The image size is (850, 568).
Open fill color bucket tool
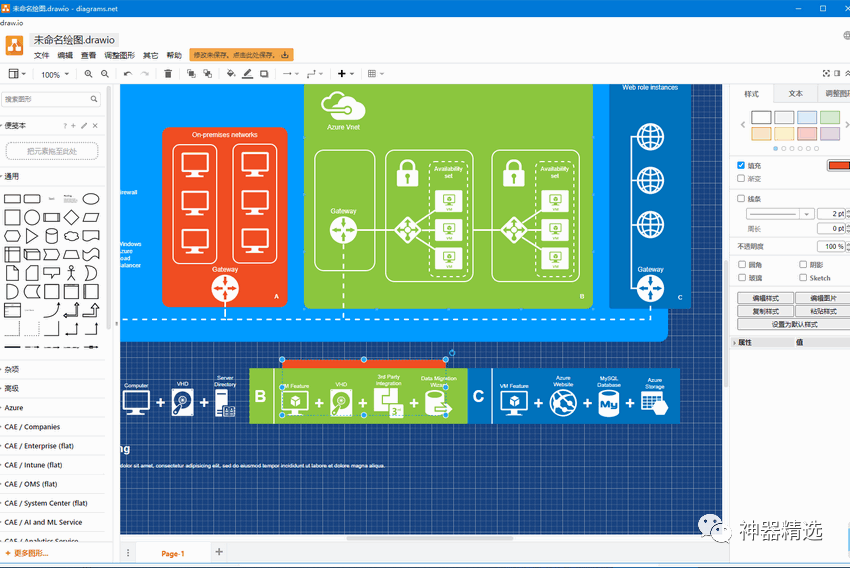tap(231, 74)
